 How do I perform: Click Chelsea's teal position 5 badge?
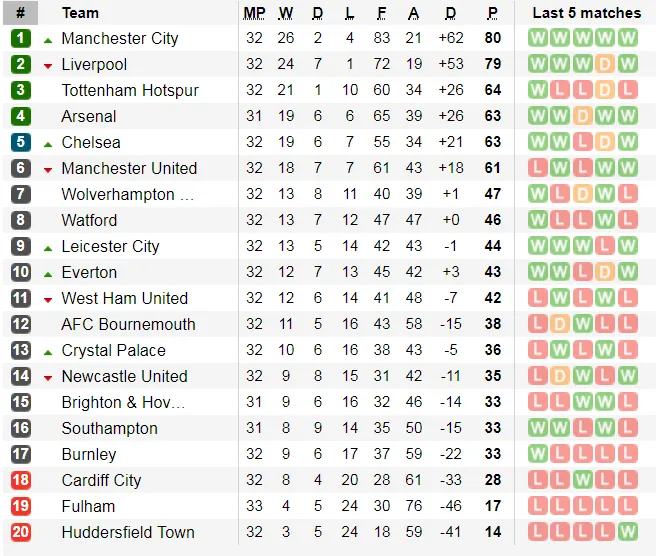pos(21,142)
